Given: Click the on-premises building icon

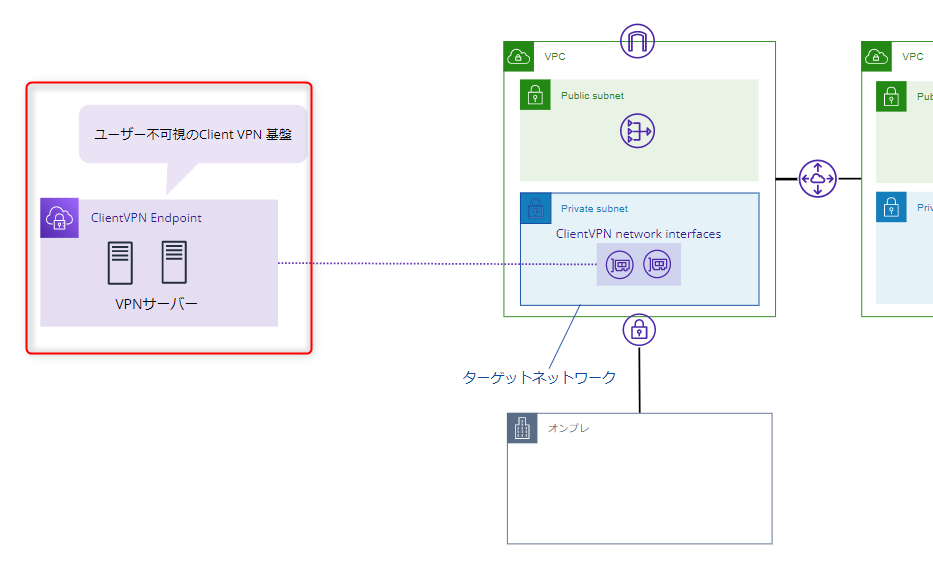Looking at the screenshot, I should tap(522, 428).
